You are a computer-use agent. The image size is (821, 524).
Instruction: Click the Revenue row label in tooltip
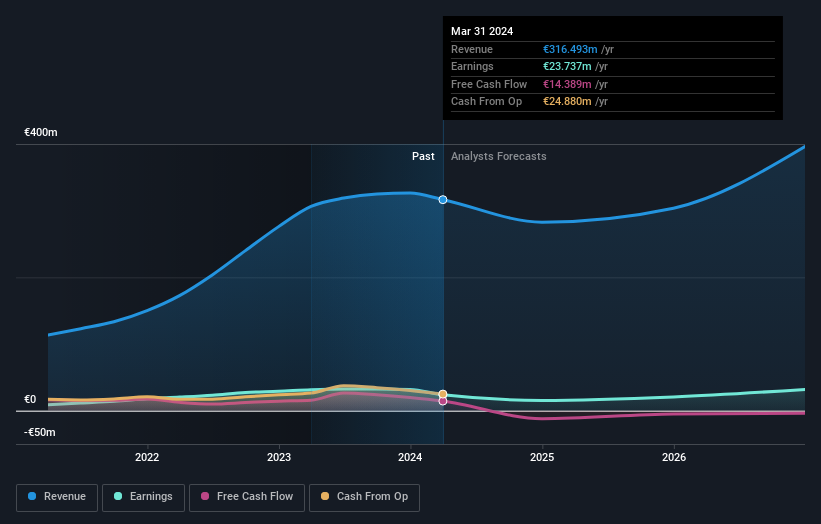click(472, 49)
